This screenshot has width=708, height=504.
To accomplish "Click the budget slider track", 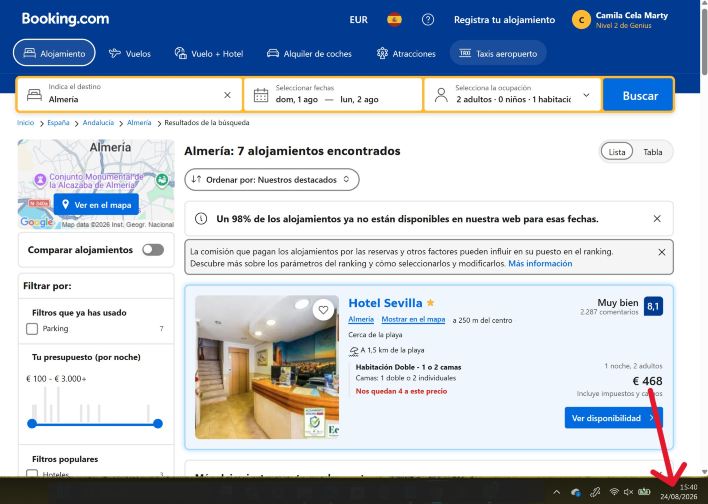I will [x=95, y=424].
